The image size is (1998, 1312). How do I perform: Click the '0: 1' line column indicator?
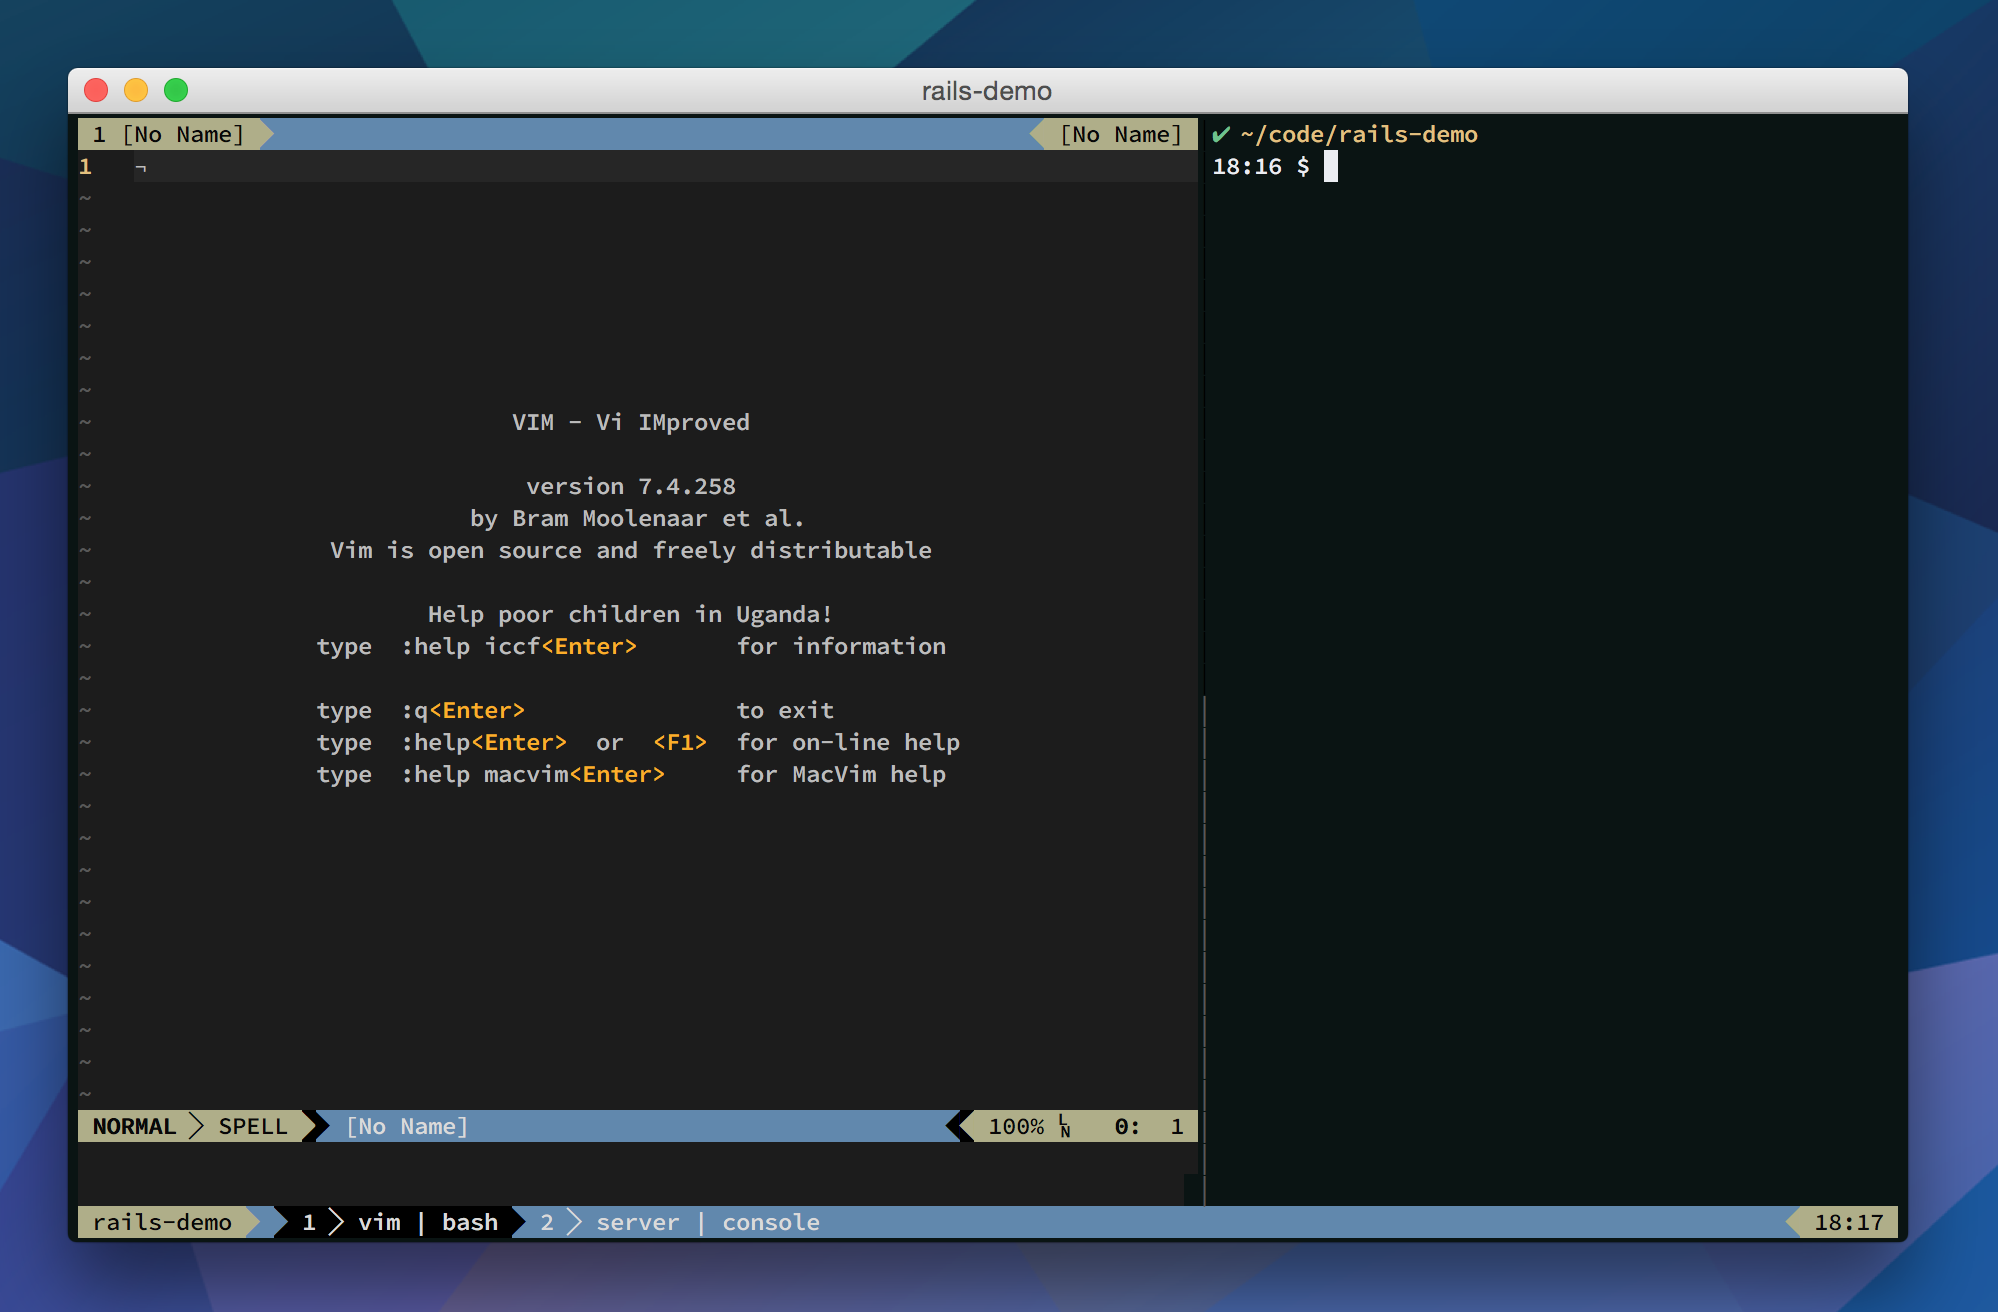(1149, 1126)
